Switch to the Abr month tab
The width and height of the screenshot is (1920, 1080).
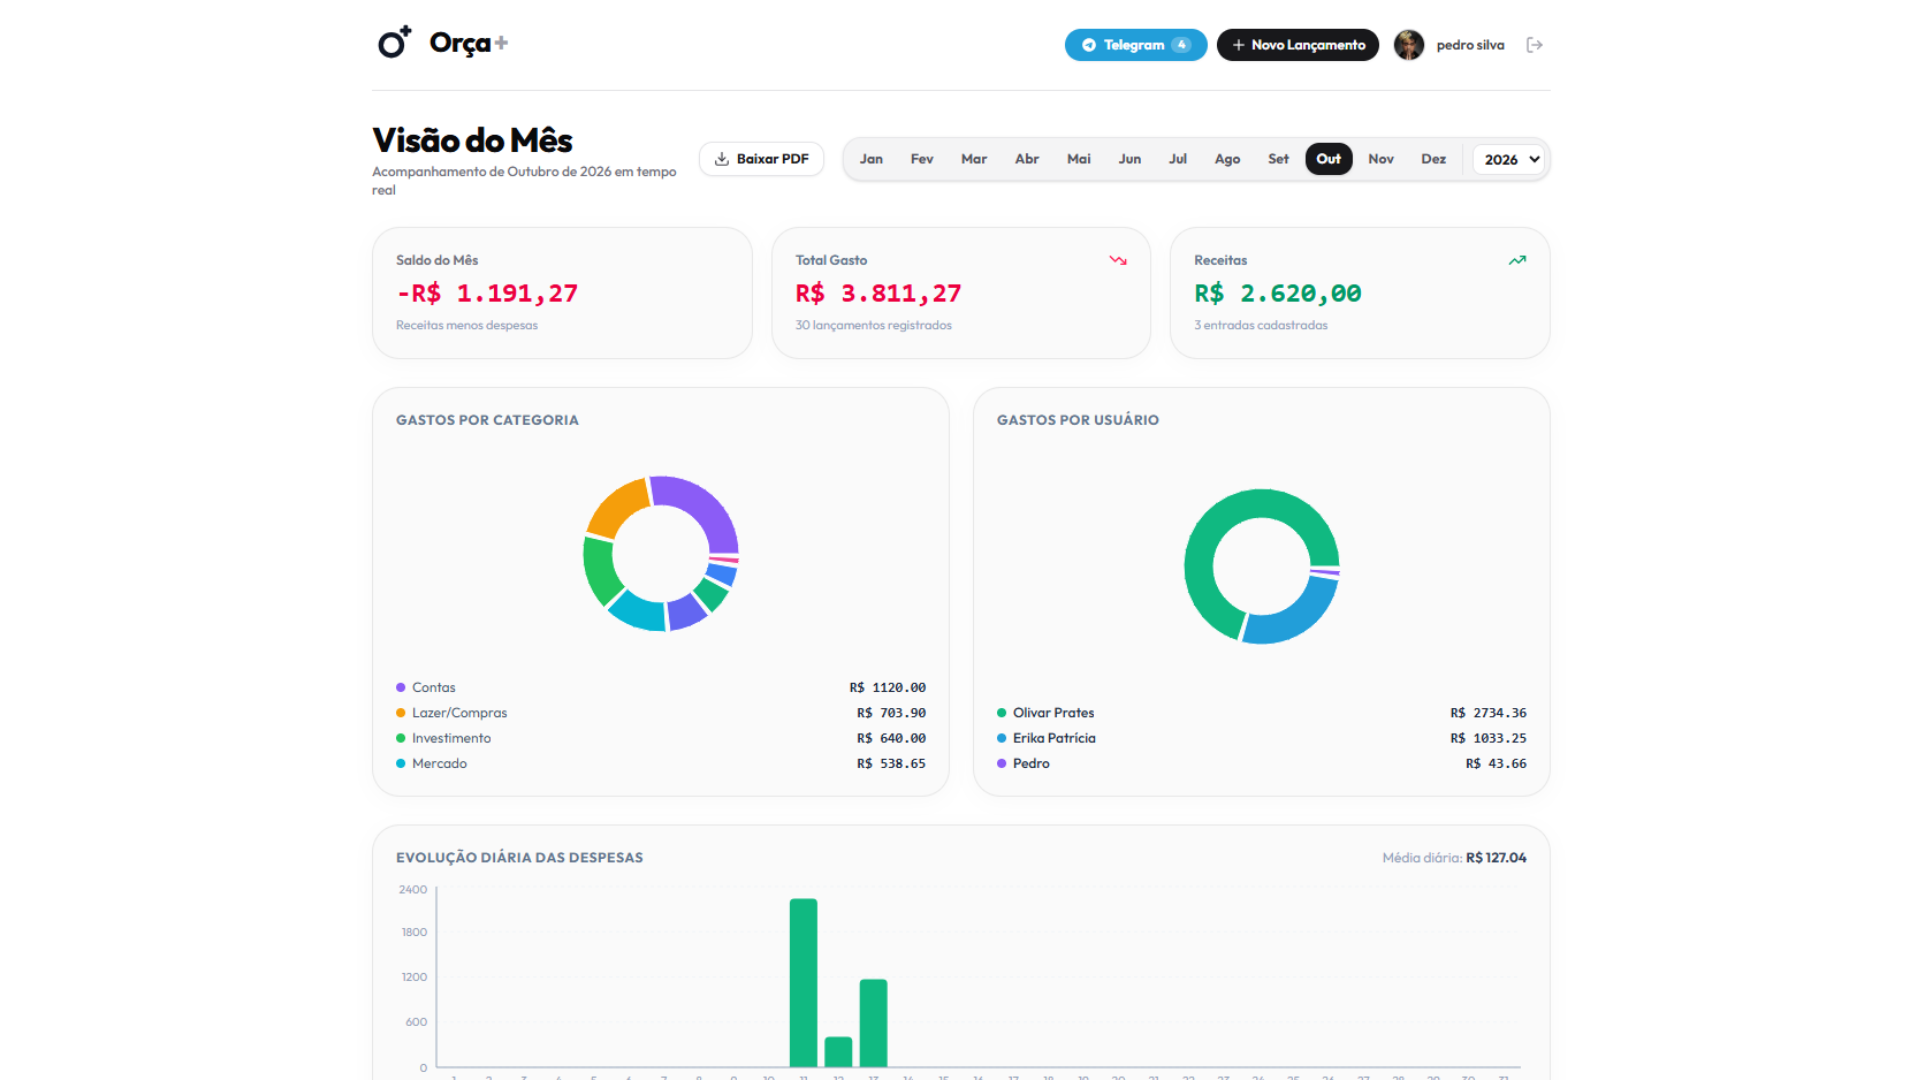(1027, 159)
